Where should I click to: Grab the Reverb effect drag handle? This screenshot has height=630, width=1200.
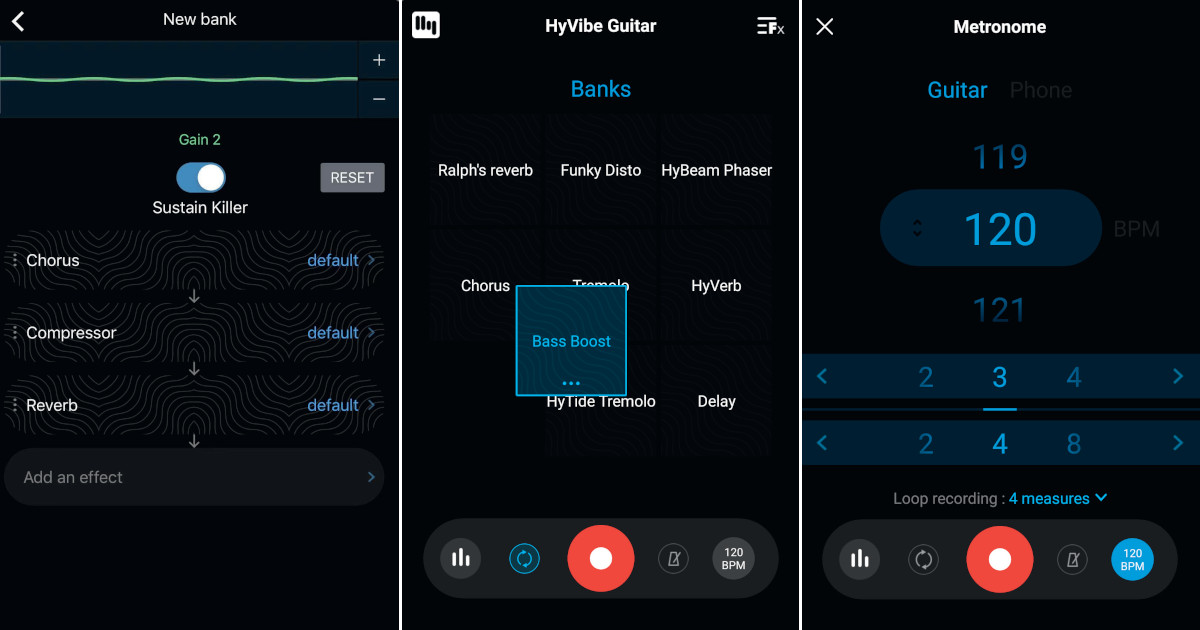click(x=15, y=405)
